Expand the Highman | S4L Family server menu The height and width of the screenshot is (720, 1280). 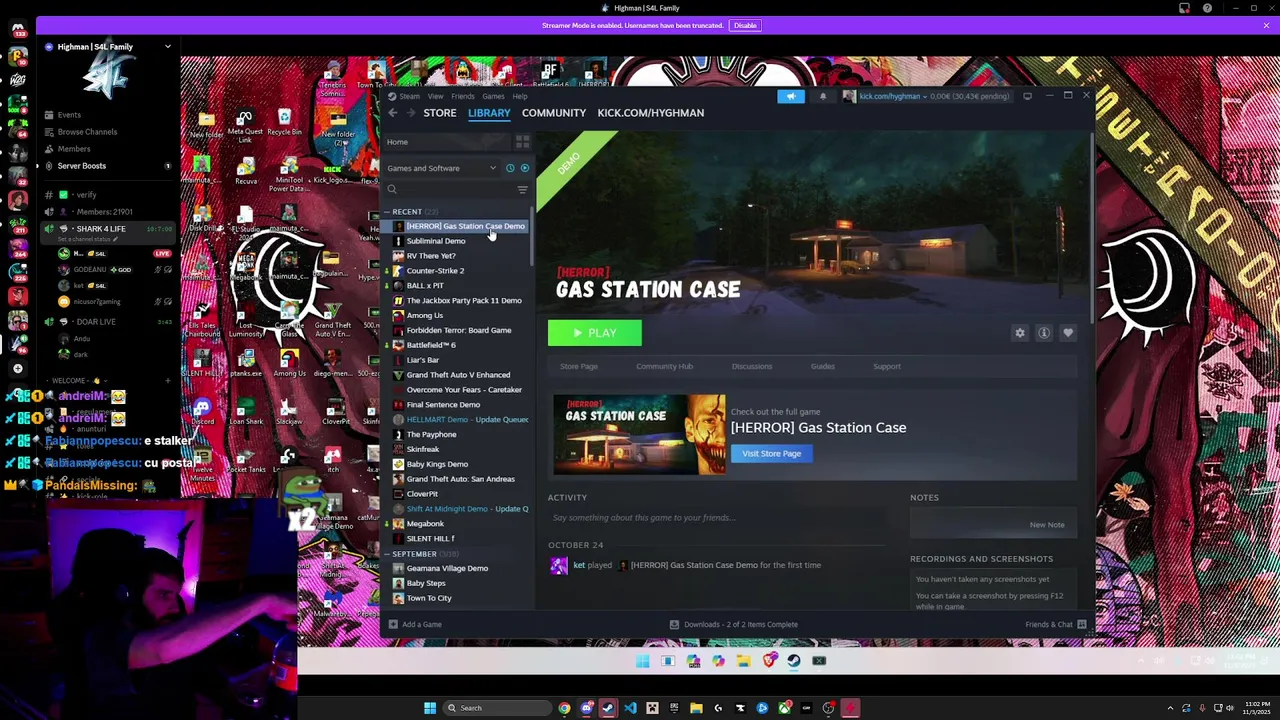(167, 47)
